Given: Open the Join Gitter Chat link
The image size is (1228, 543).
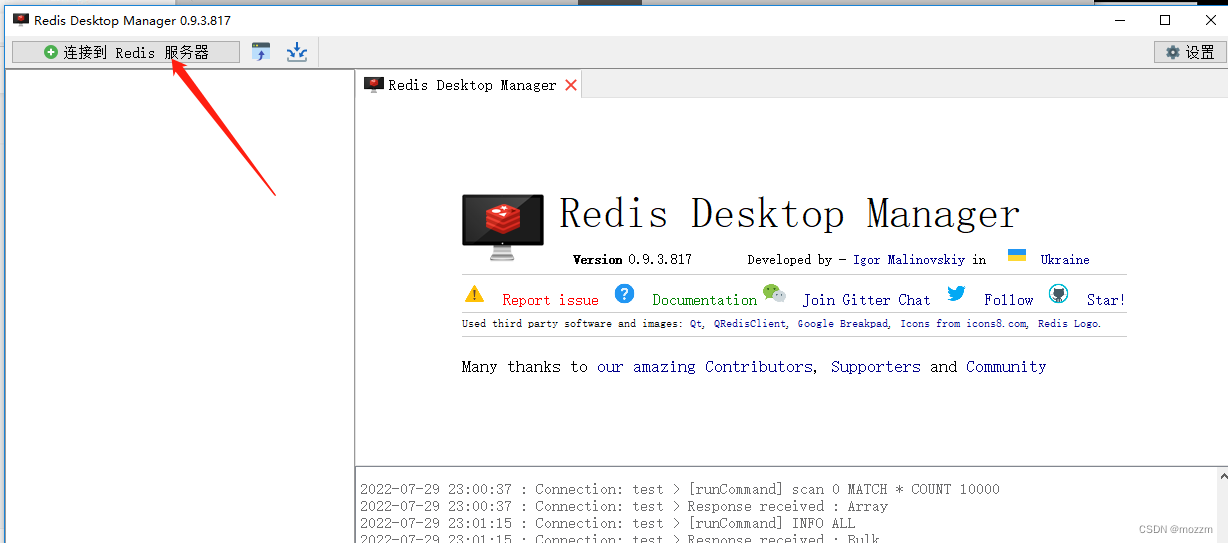Looking at the screenshot, I should (866, 300).
